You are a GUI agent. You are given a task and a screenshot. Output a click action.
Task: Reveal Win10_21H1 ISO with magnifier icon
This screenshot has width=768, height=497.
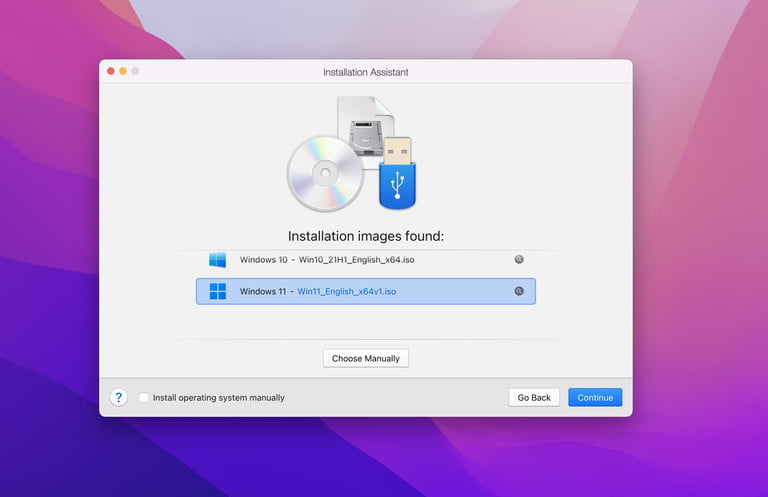click(x=519, y=260)
